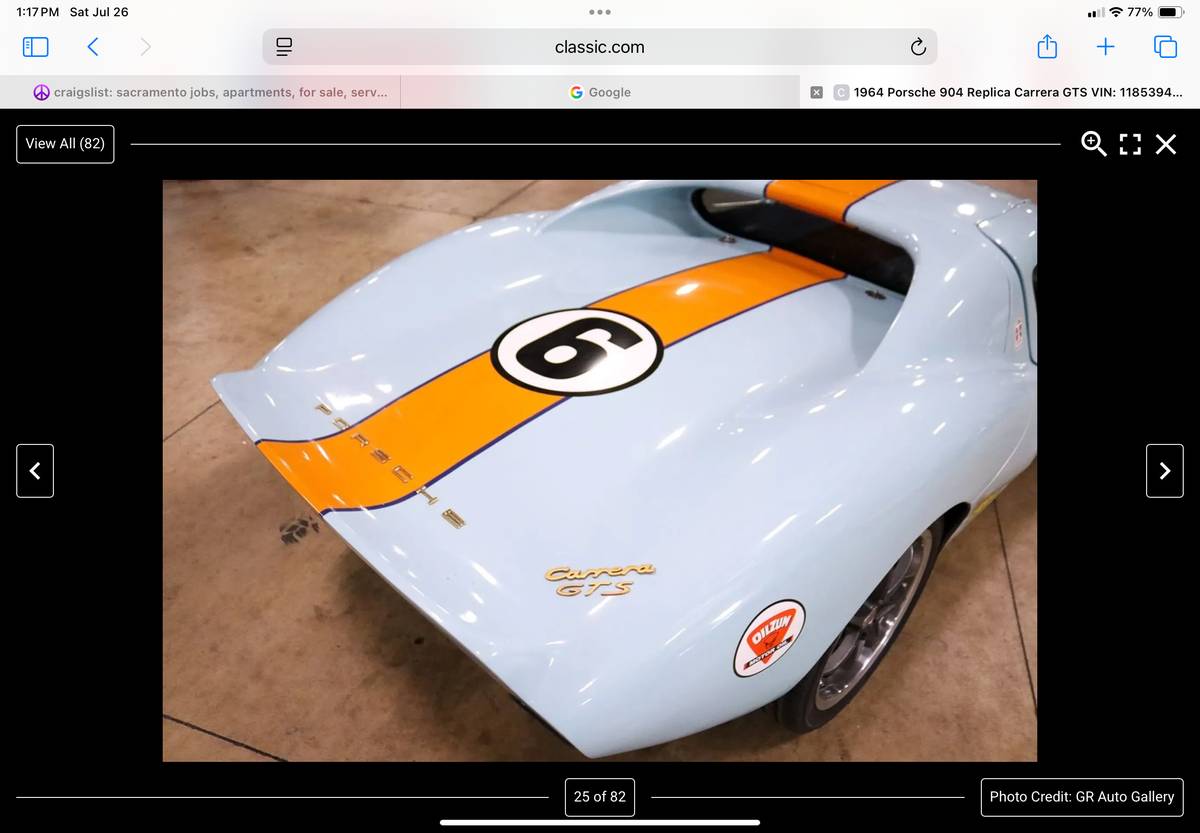Go back to the previous page
The width and height of the screenshot is (1200, 833).
pyautogui.click(x=93, y=47)
